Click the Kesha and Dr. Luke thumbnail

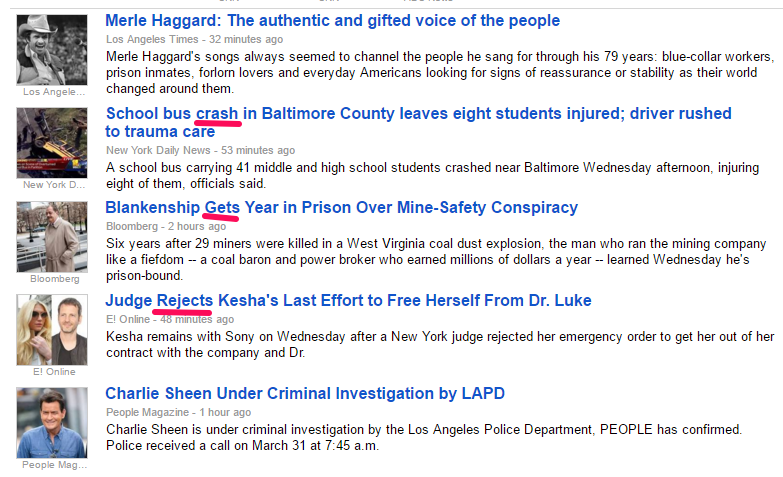[x=52, y=329]
